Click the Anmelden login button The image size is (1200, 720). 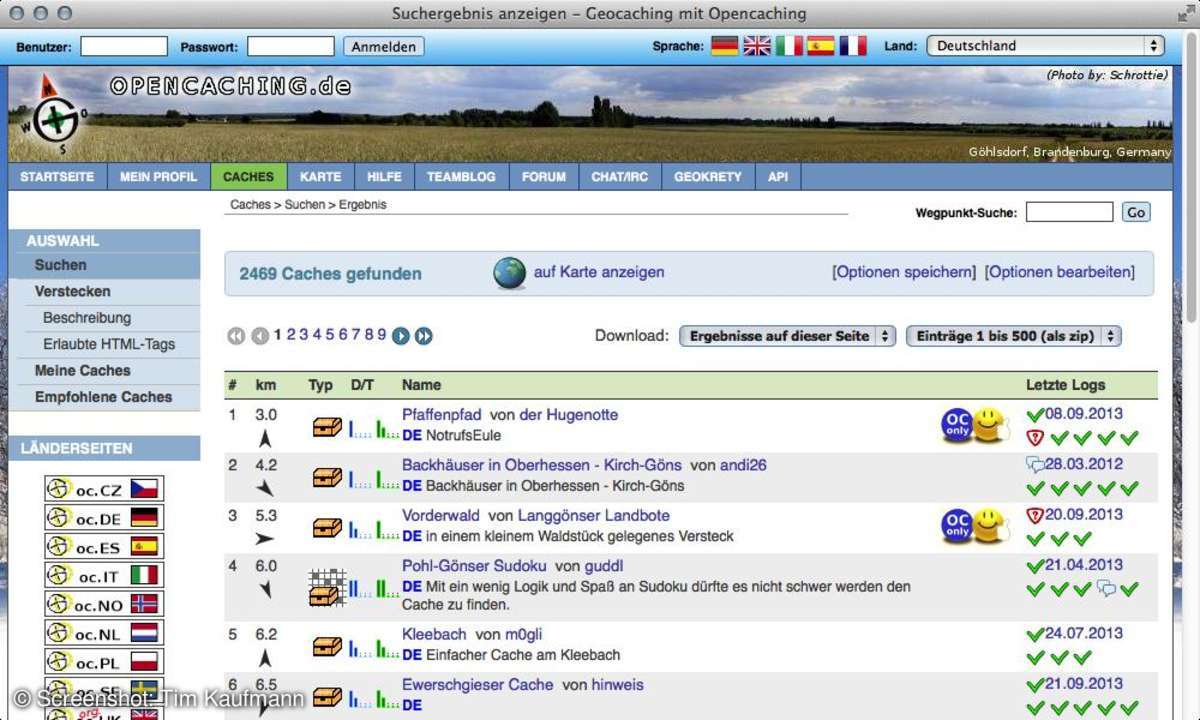[x=384, y=46]
